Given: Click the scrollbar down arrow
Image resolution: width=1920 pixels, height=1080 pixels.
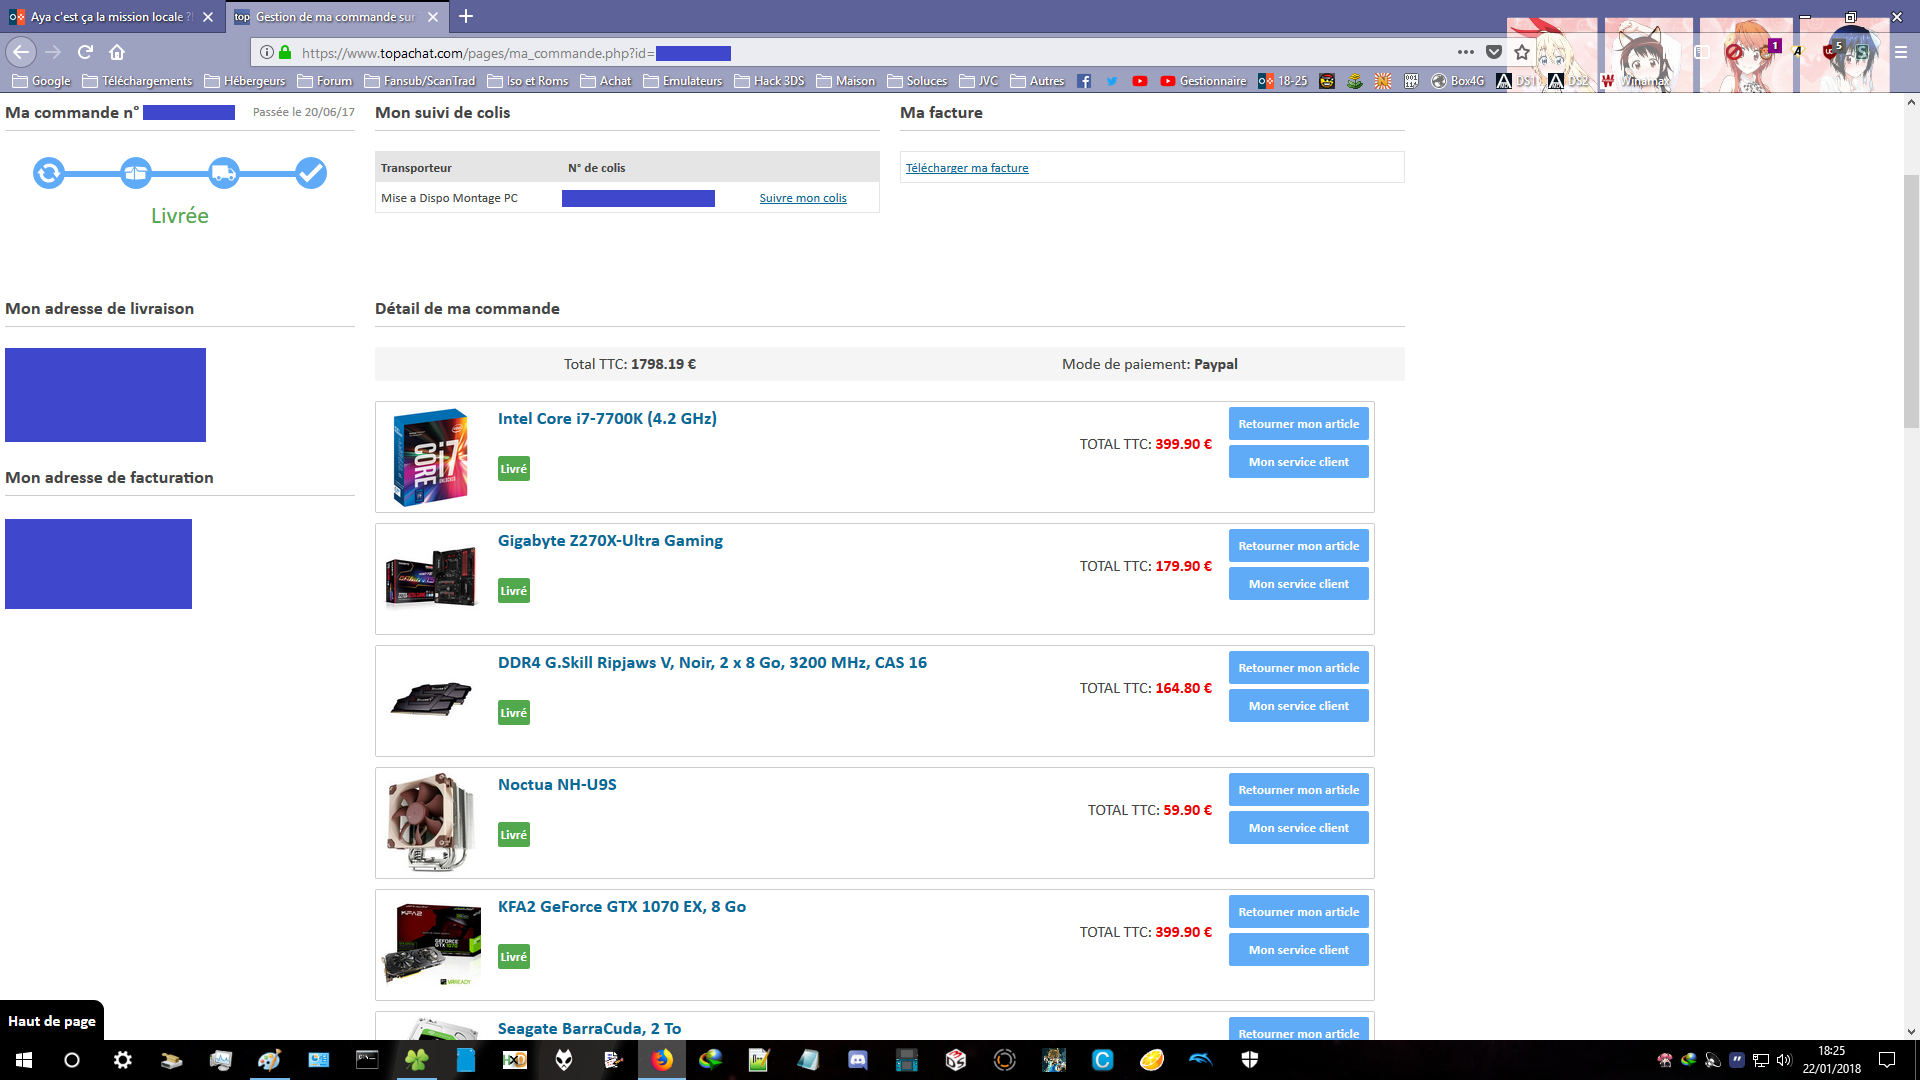Looking at the screenshot, I should tap(1911, 1032).
